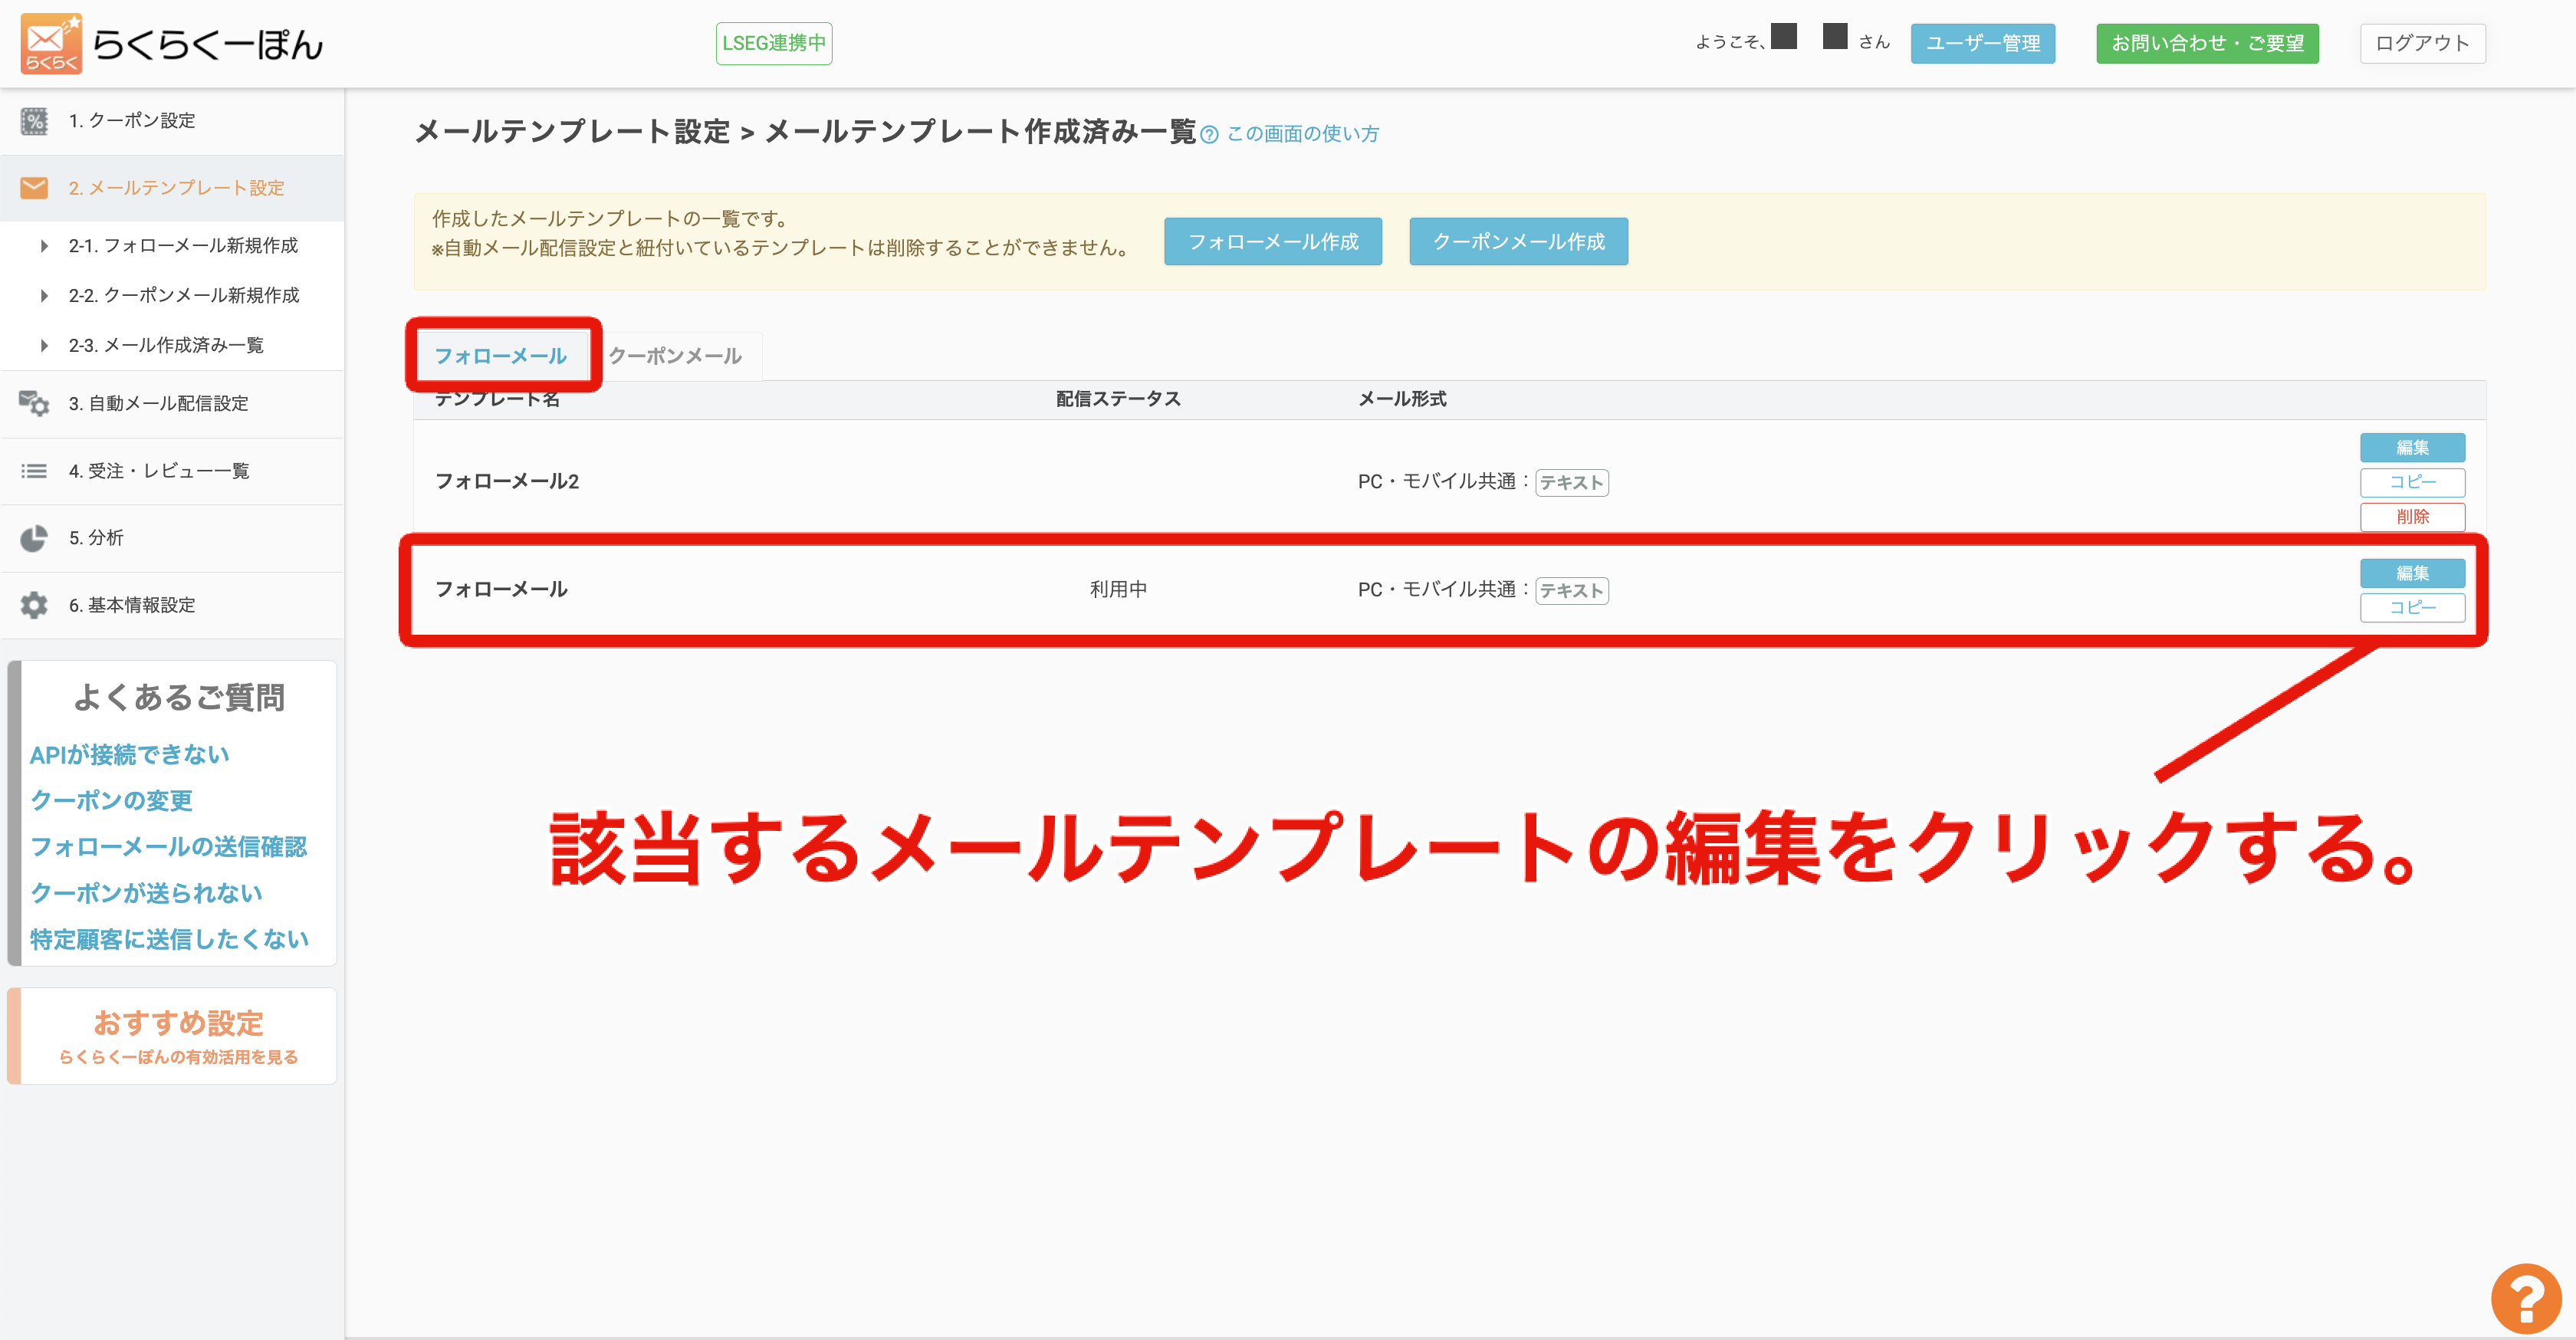This screenshot has width=2576, height=1340.
Task: Click the フォローメール作成 button
Action: 1273,241
